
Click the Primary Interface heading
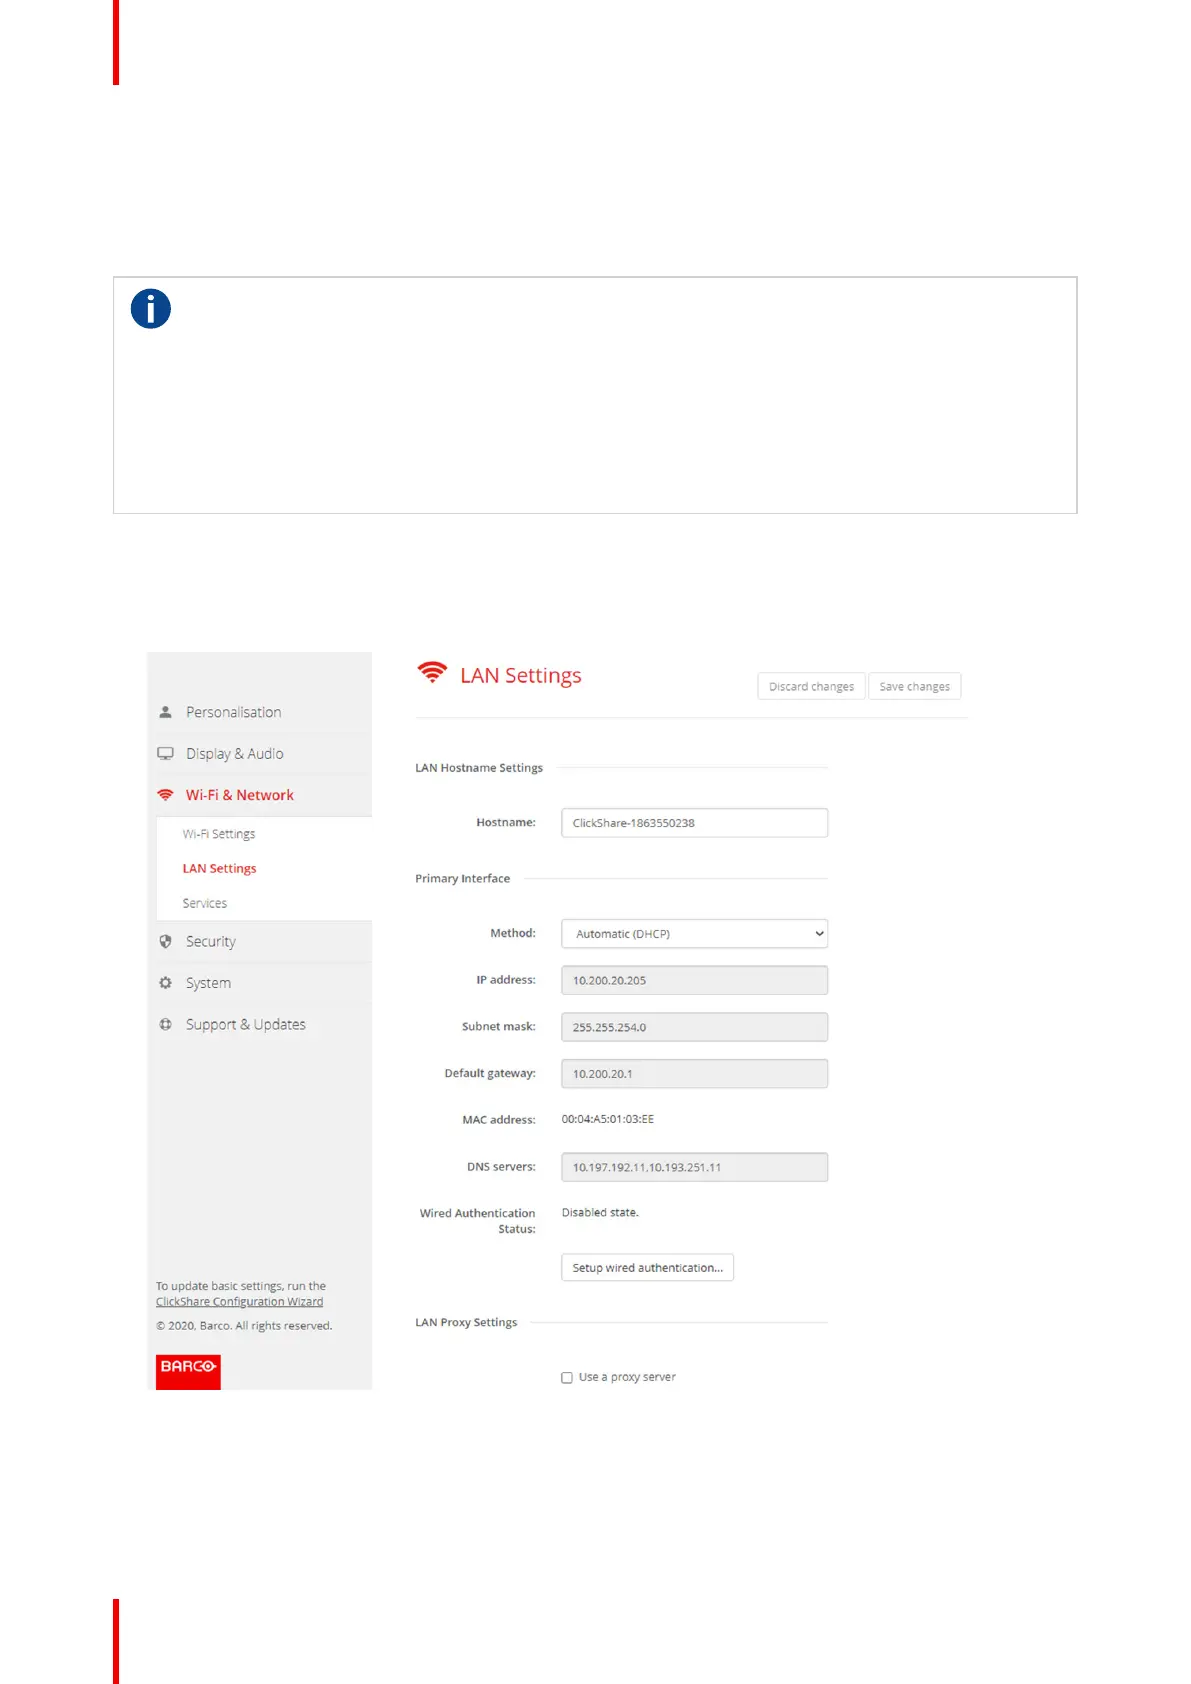pos(462,879)
